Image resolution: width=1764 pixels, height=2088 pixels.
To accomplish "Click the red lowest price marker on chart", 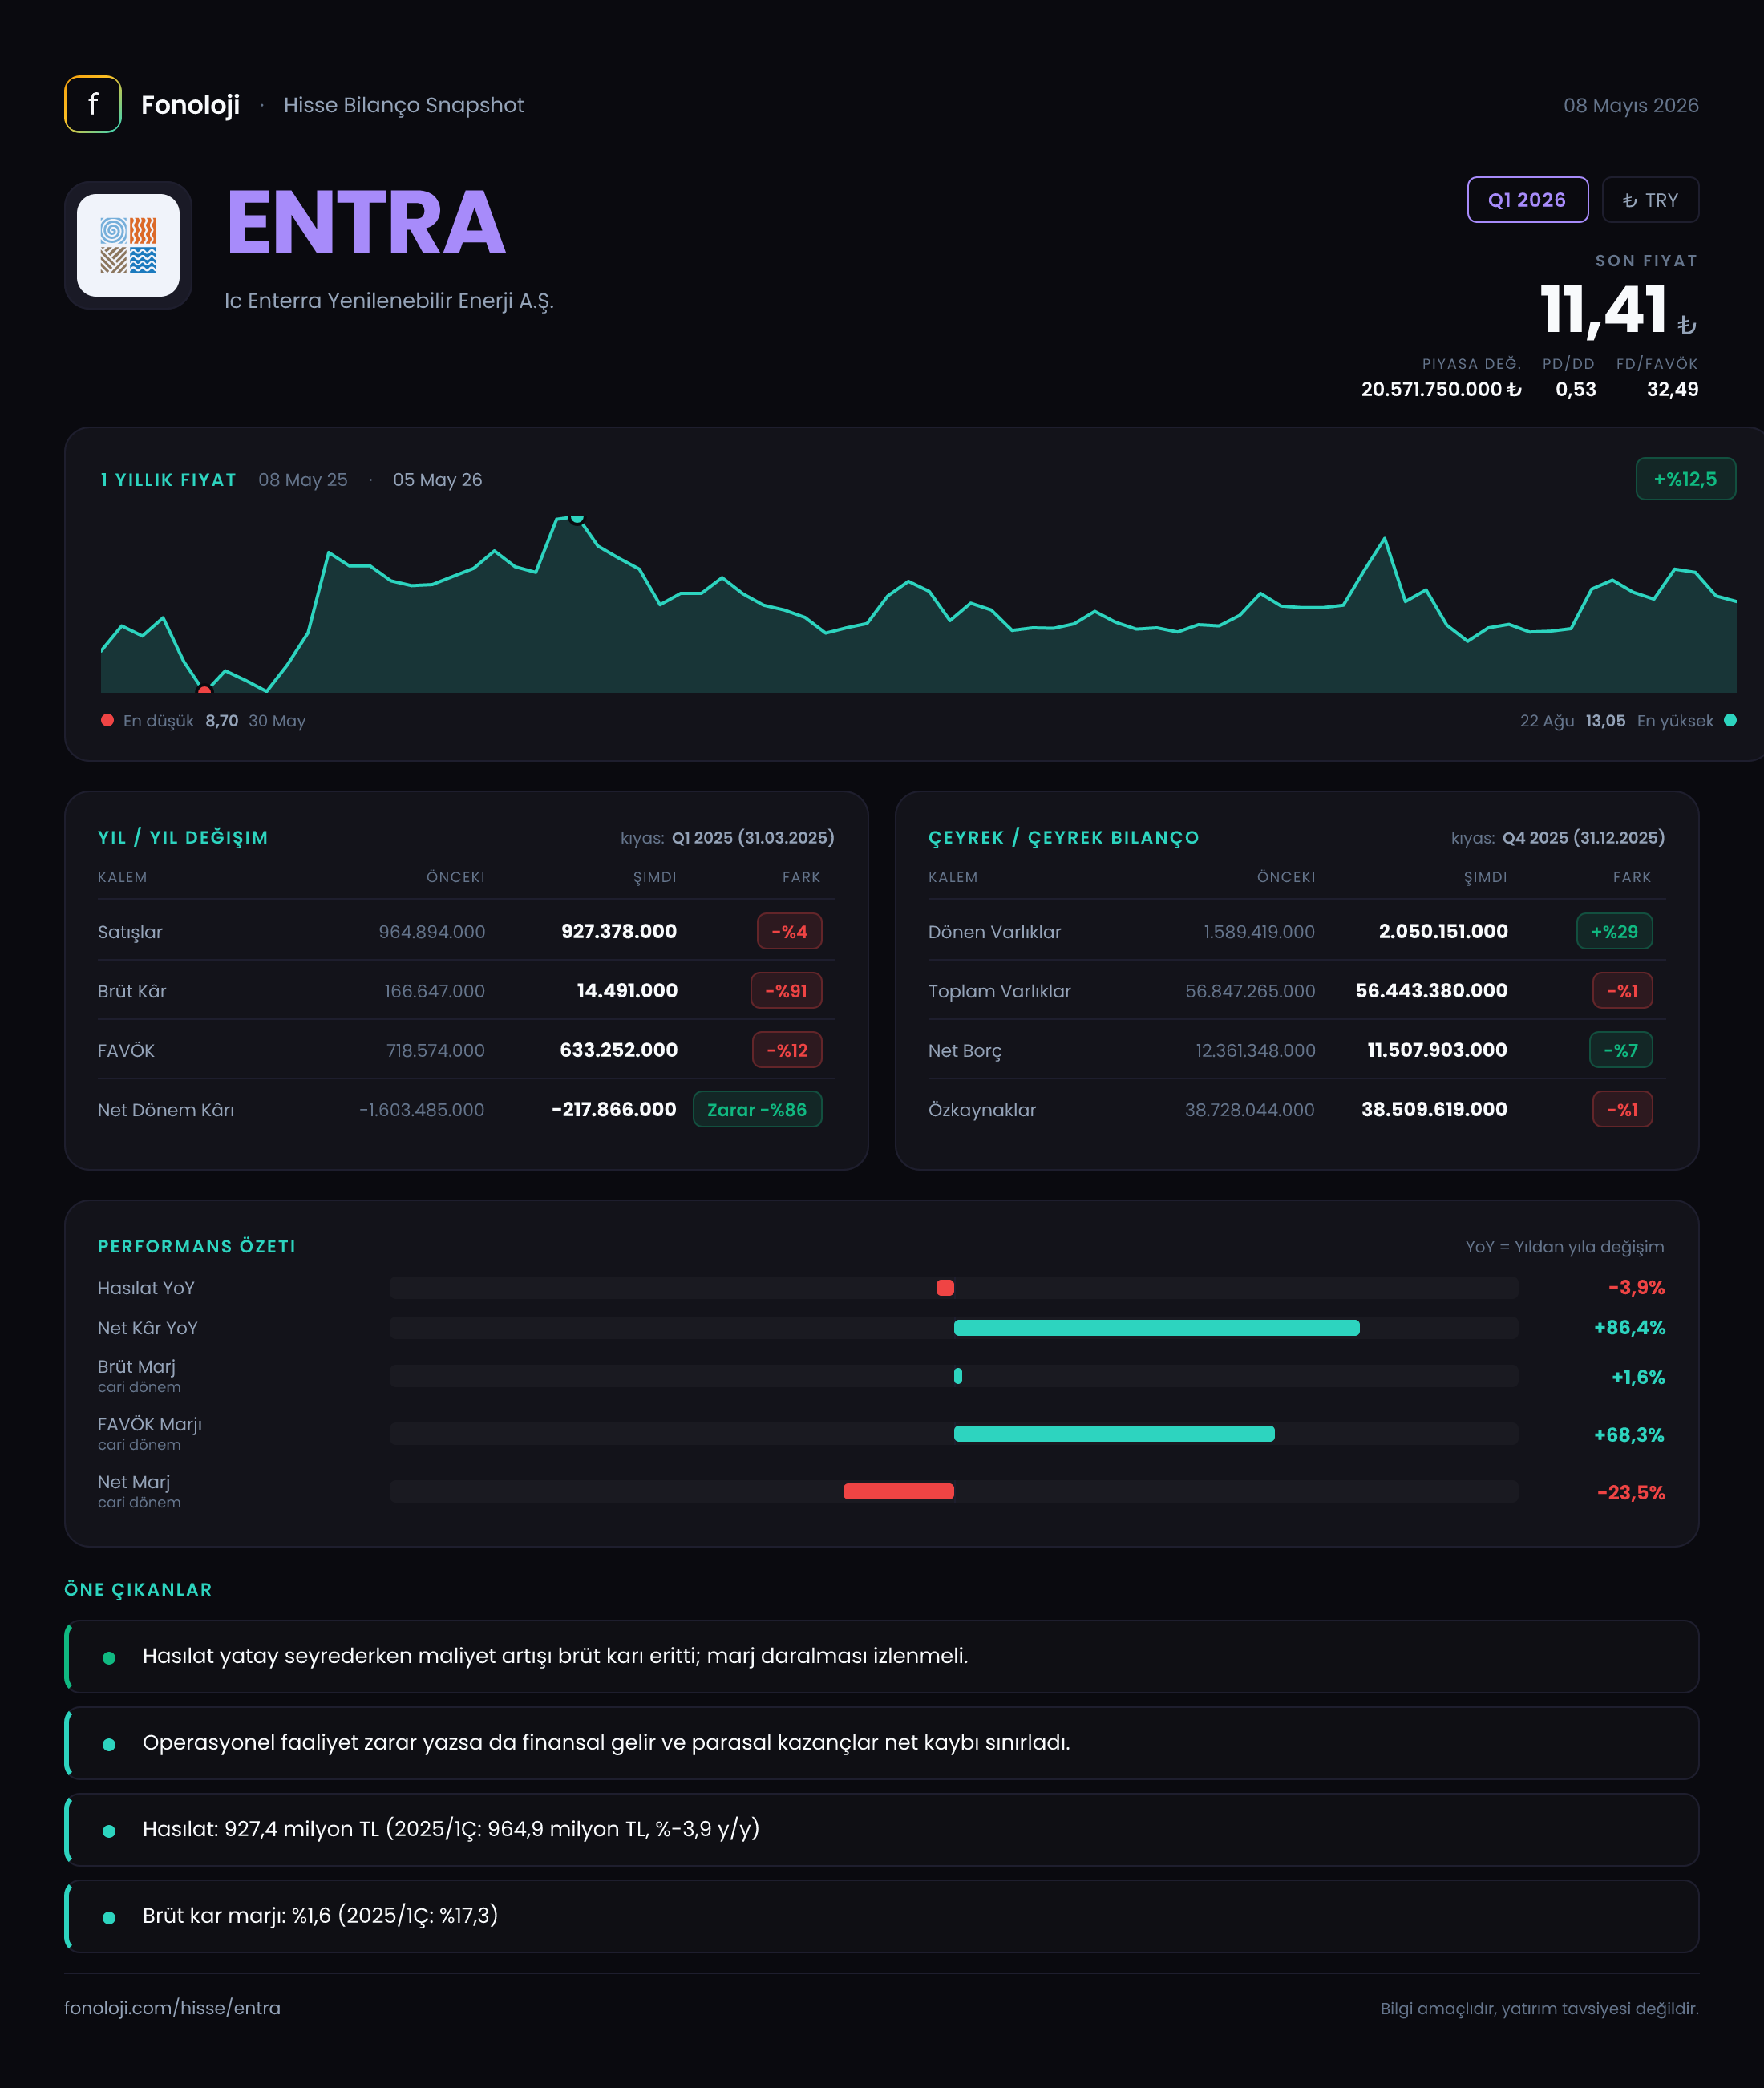I will [204, 690].
